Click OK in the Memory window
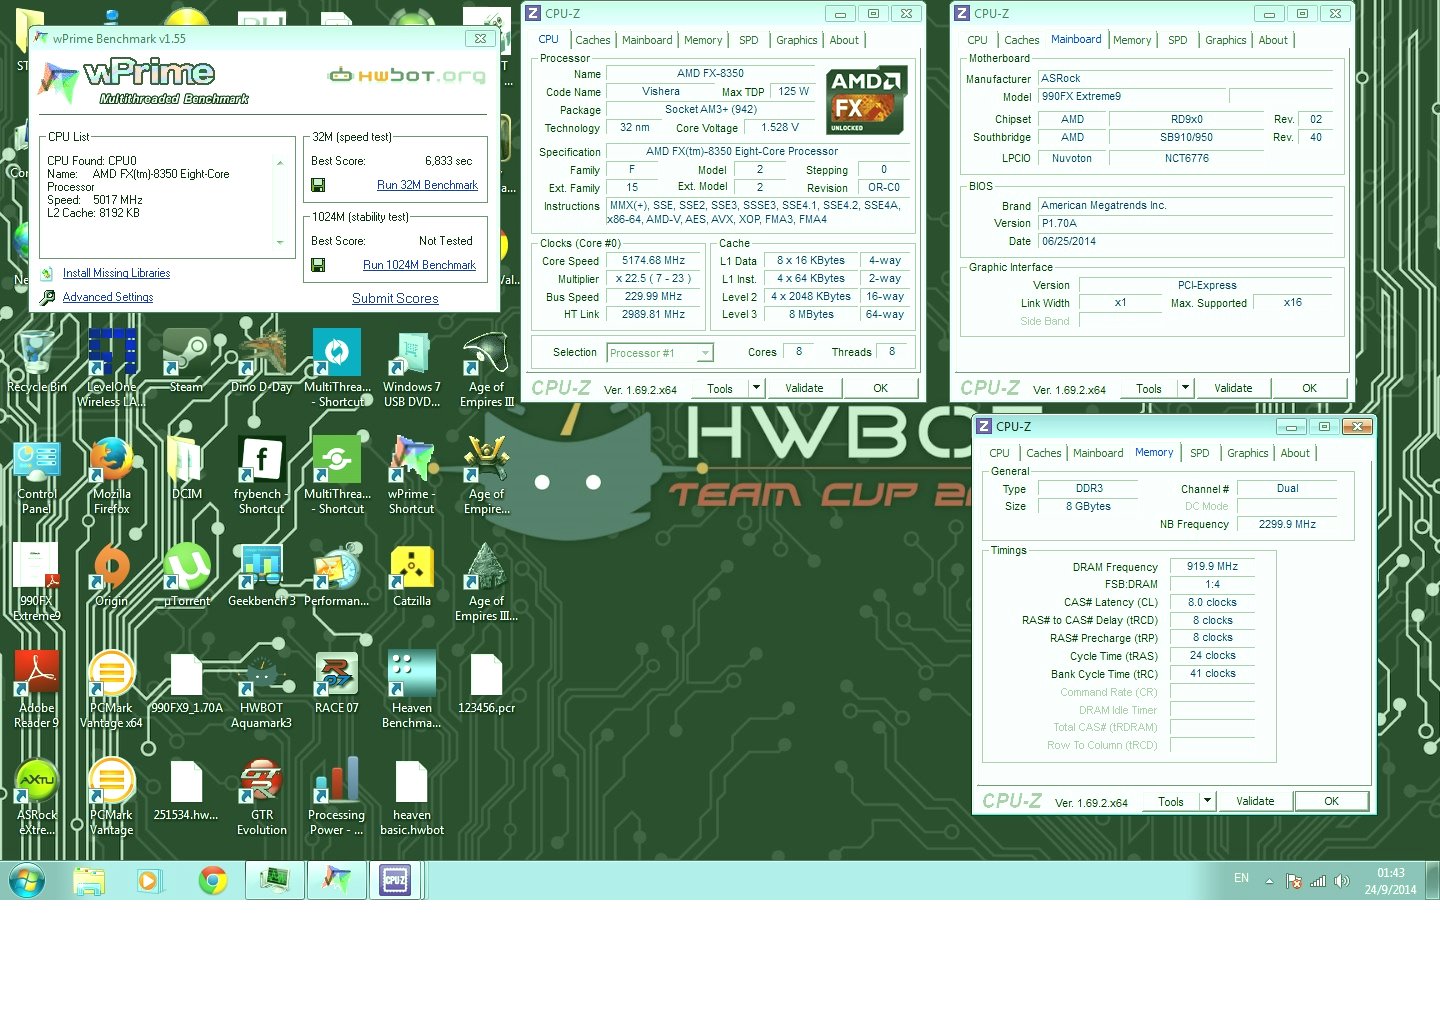The height and width of the screenshot is (1024, 1440). tap(1331, 801)
